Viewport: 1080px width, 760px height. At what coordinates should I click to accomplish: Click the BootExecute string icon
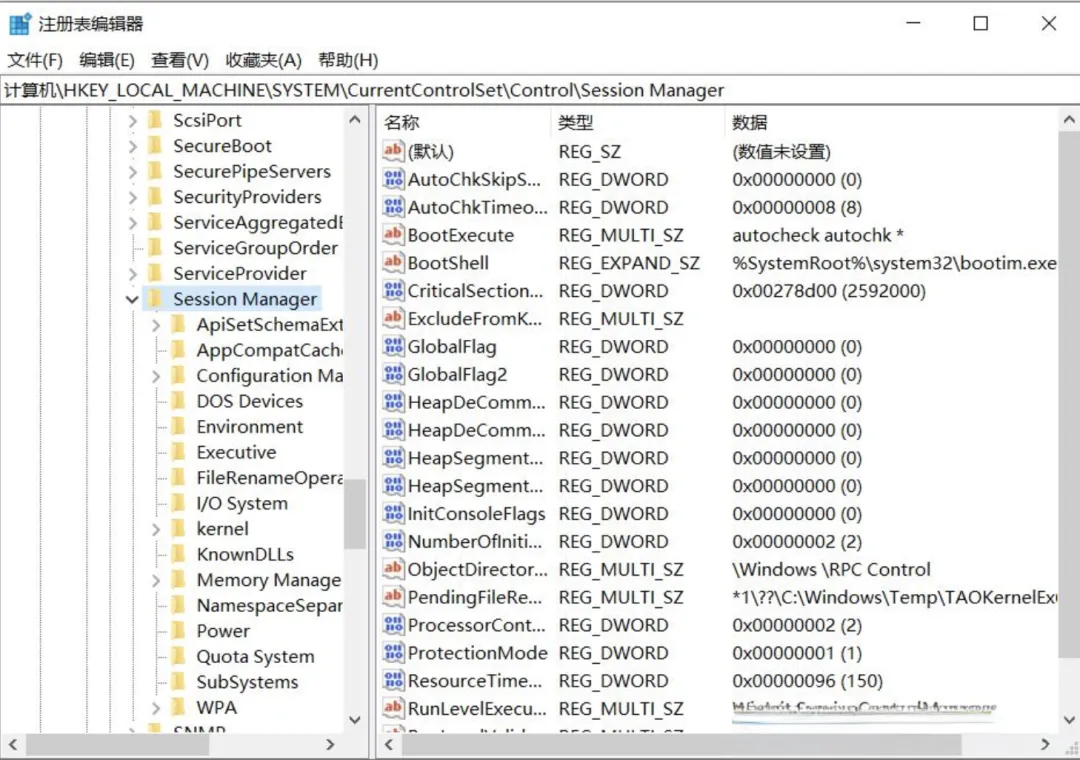coord(393,235)
